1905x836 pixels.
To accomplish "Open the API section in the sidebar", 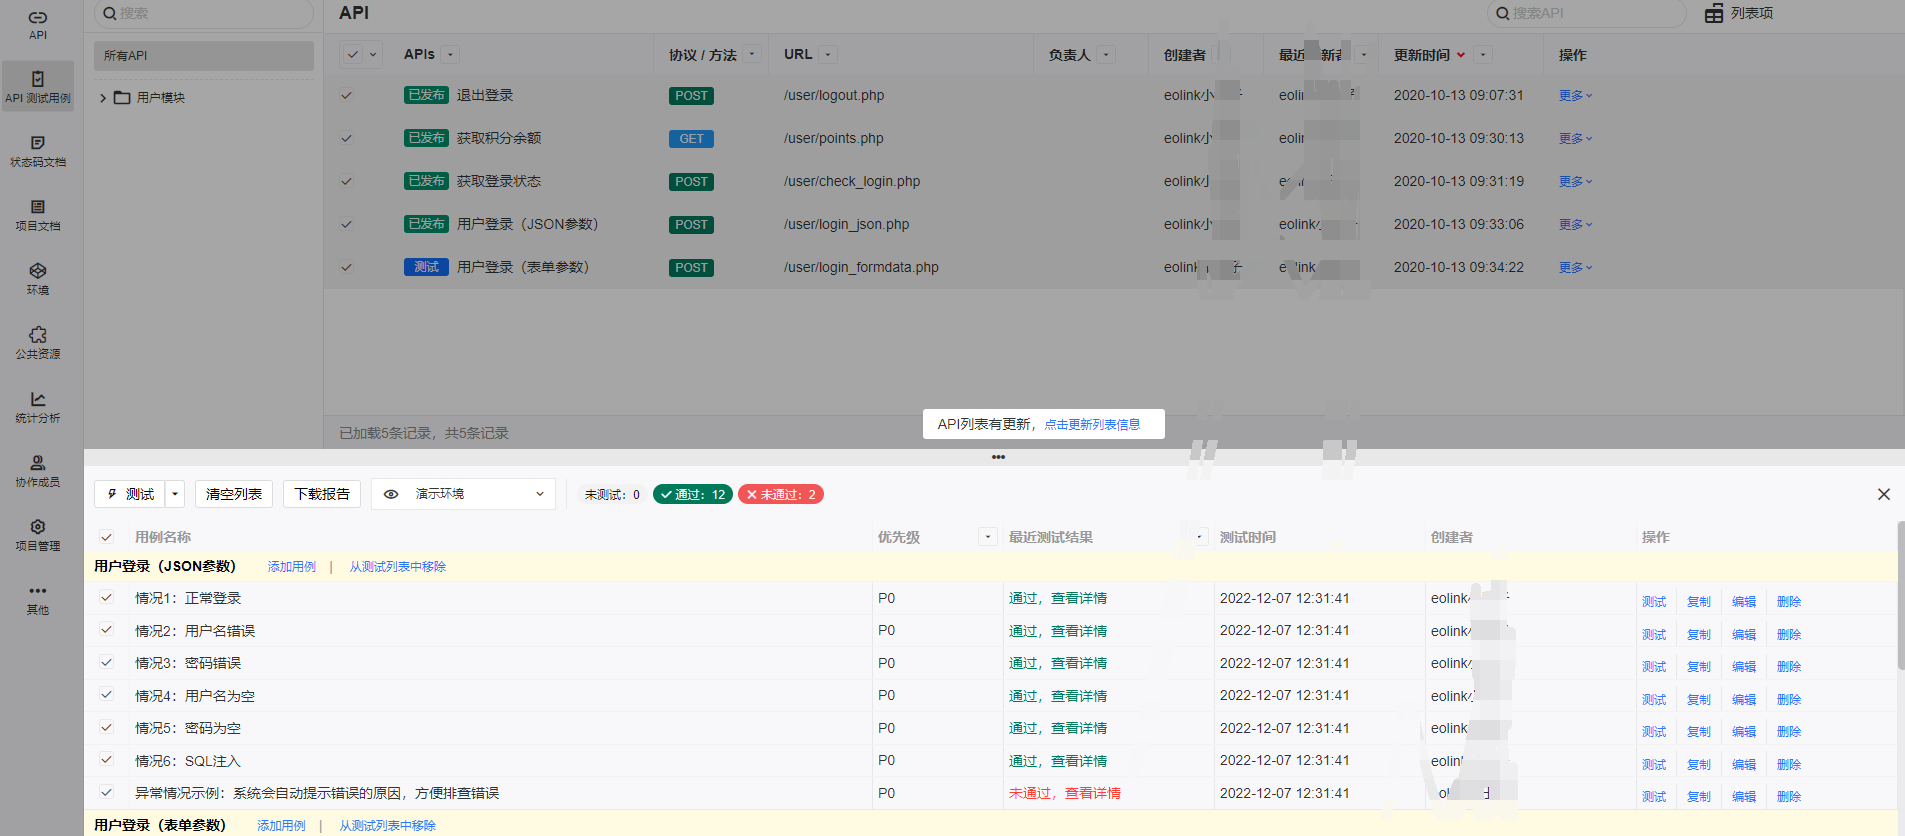I will [38, 25].
